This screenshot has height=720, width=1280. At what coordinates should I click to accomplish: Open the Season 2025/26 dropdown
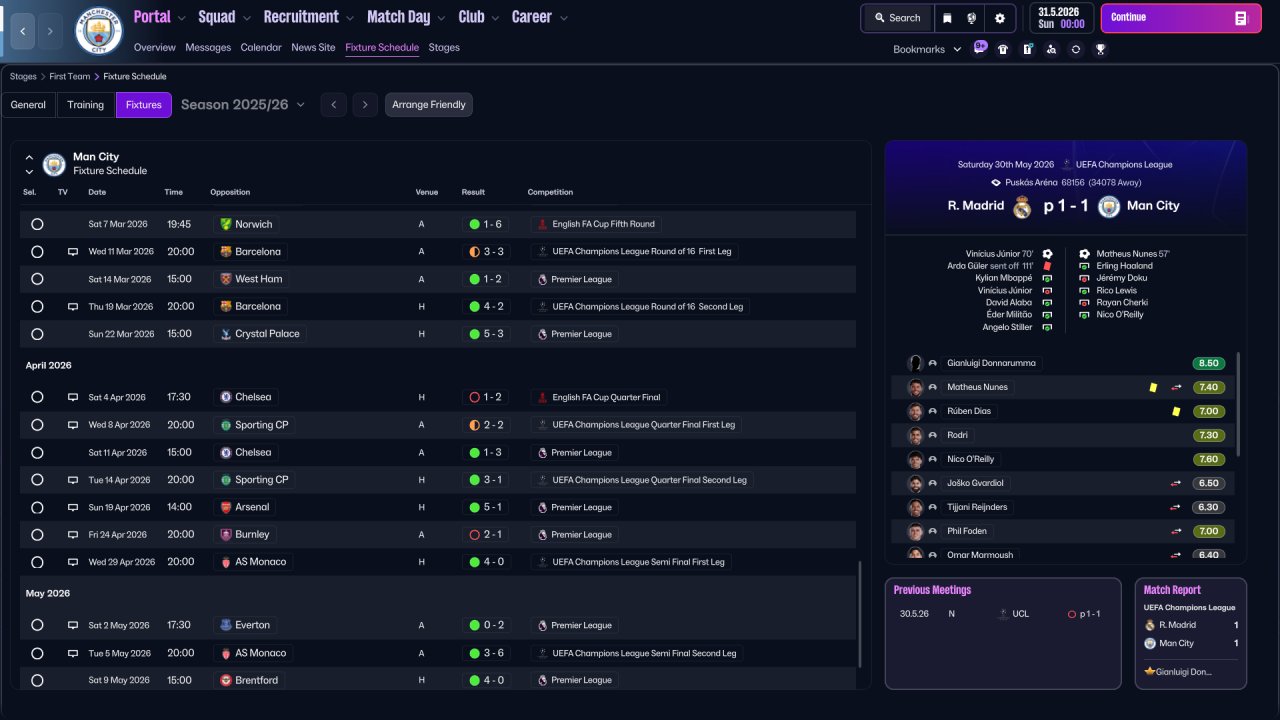click(x=243, y=105)
